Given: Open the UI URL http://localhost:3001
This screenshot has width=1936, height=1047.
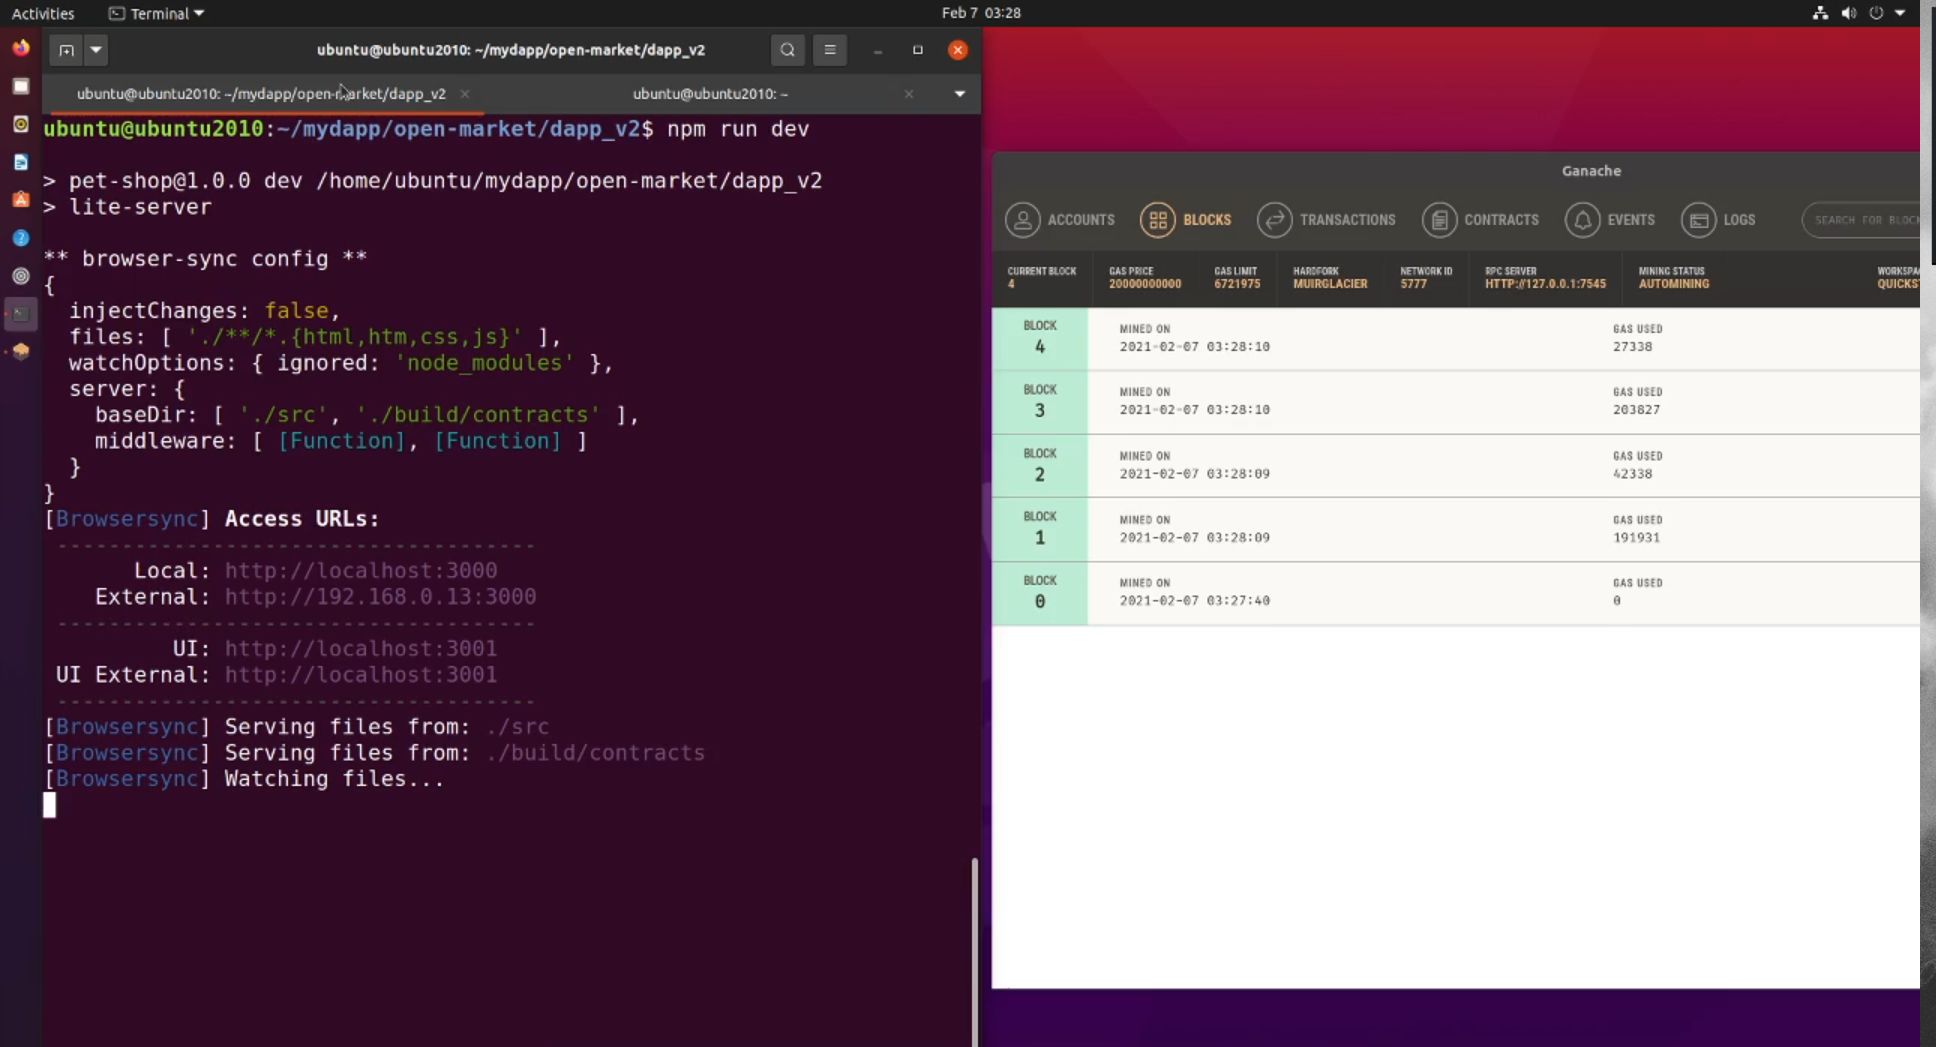Looking at the screenshot, I should pyautogui.click(x=361, y=649).
